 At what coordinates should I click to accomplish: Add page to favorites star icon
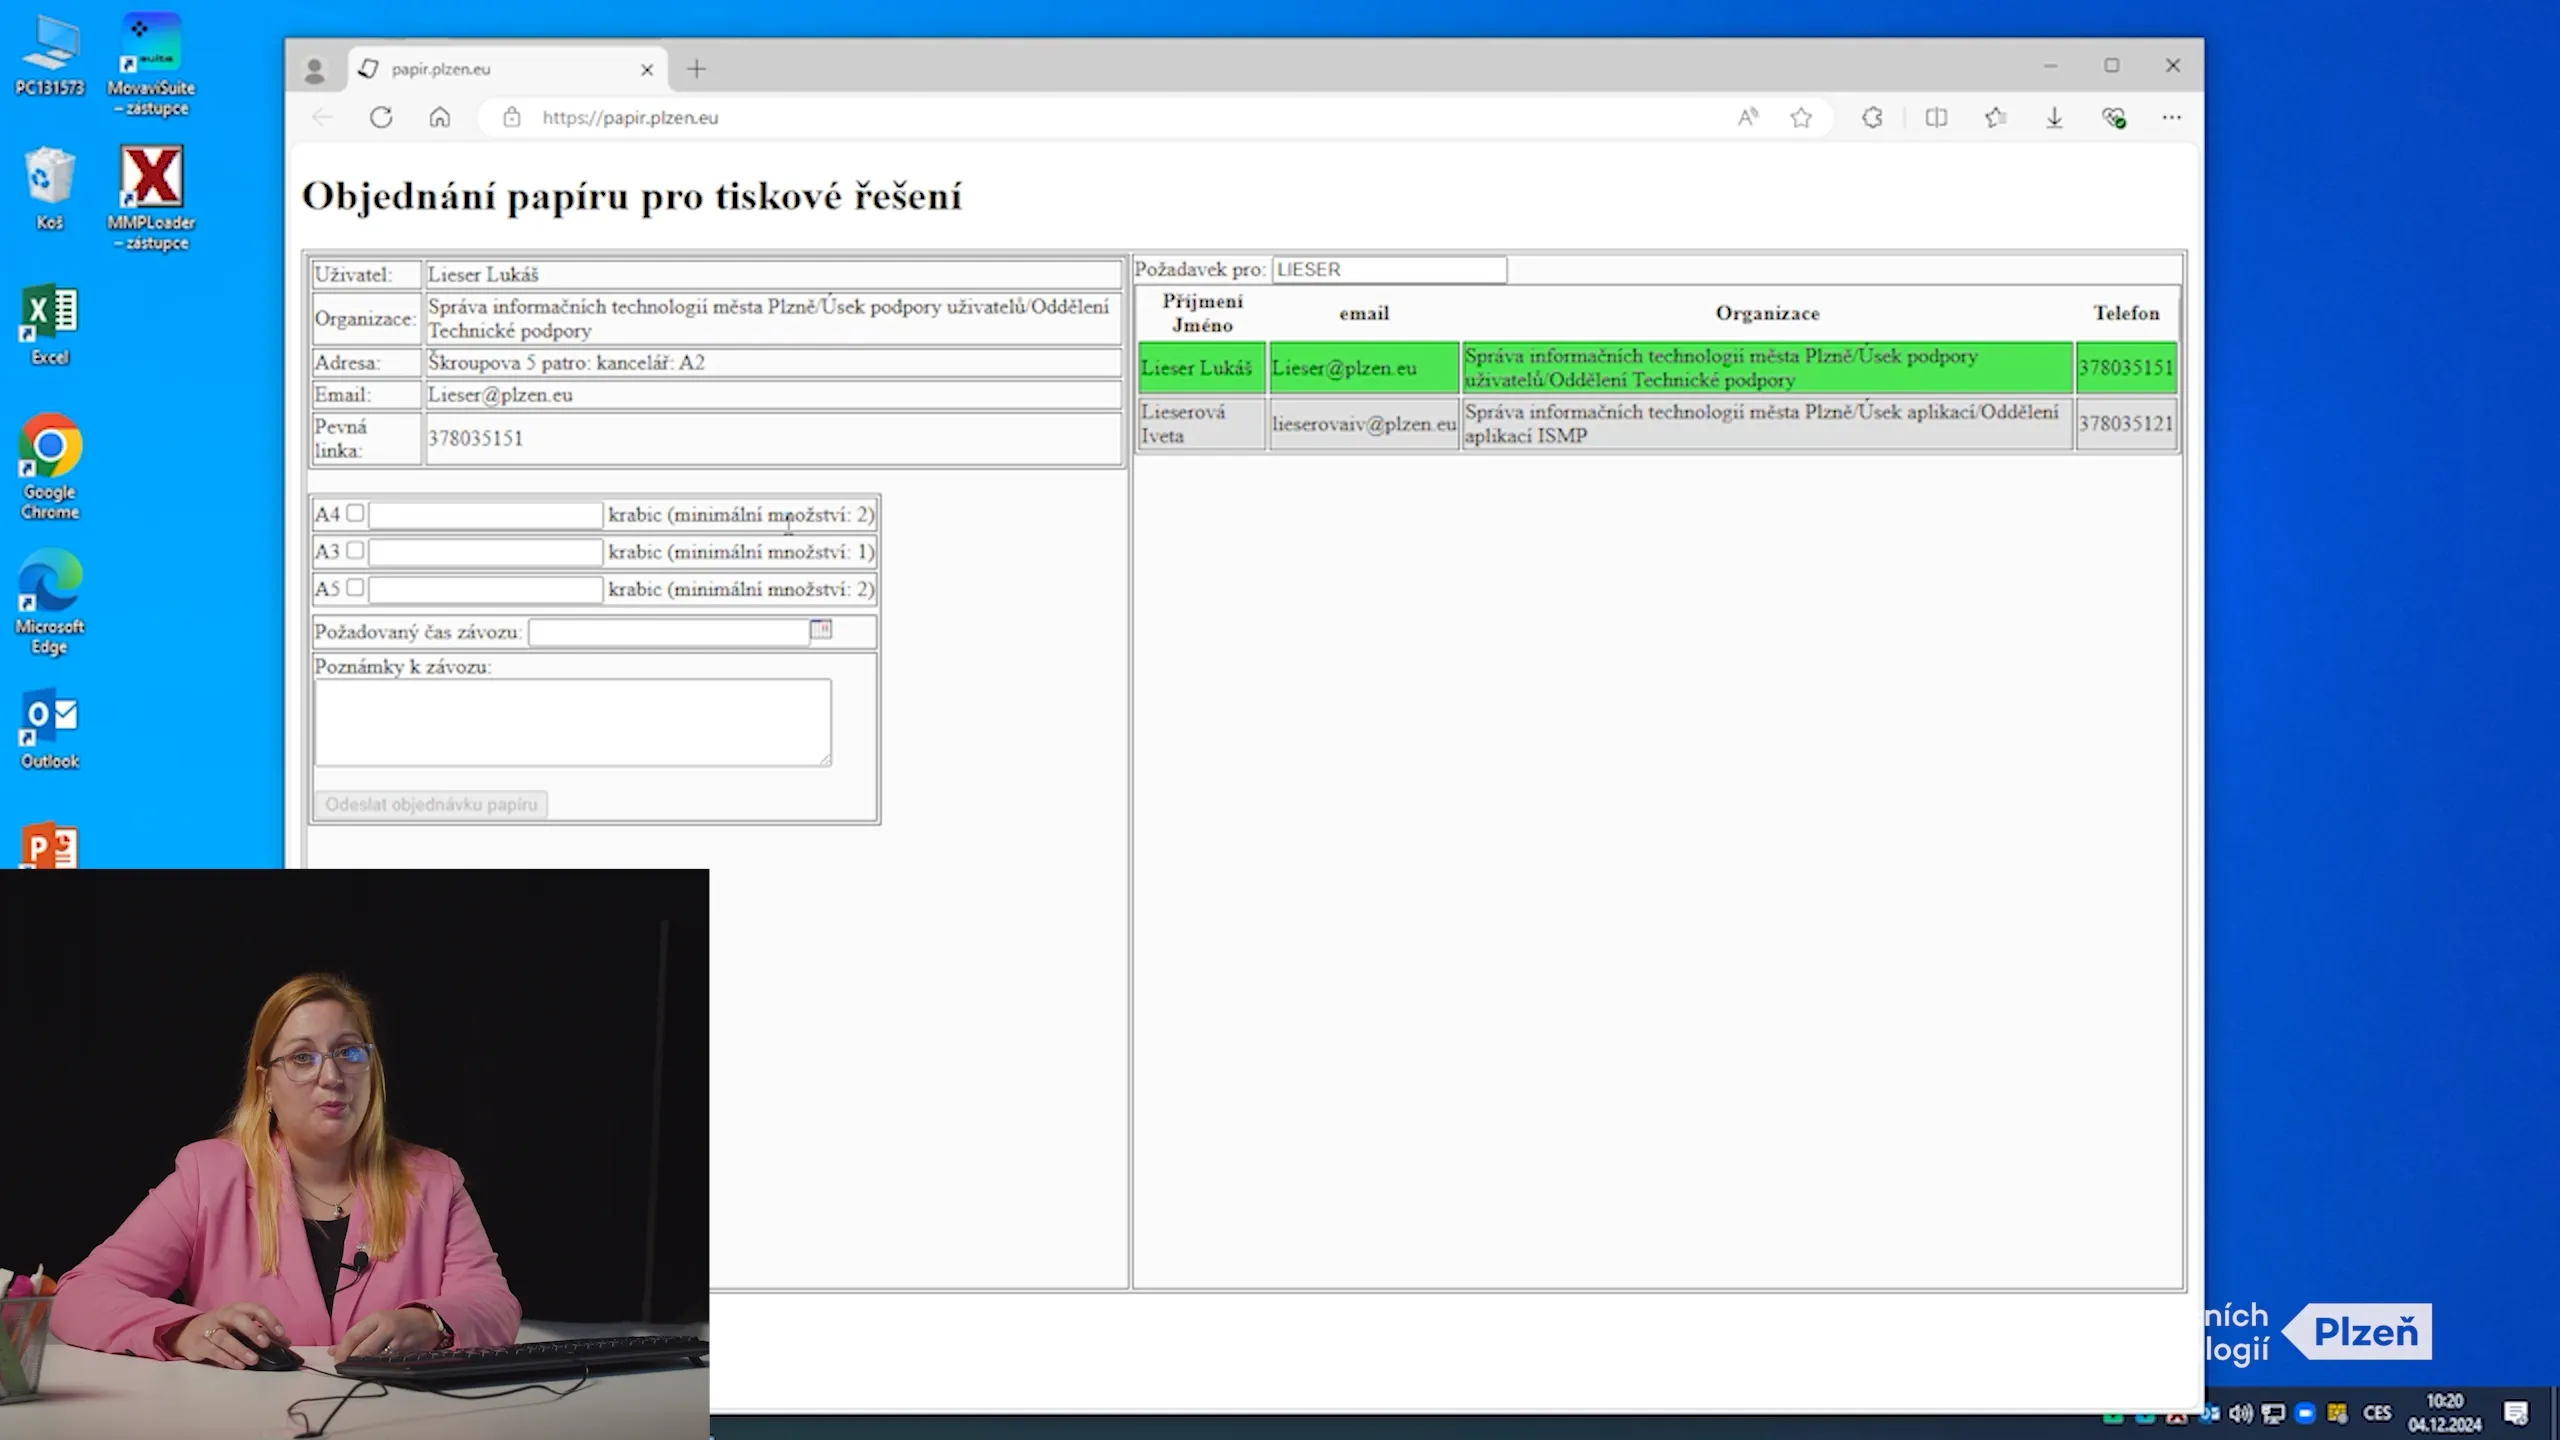(x=1801, y=117)
